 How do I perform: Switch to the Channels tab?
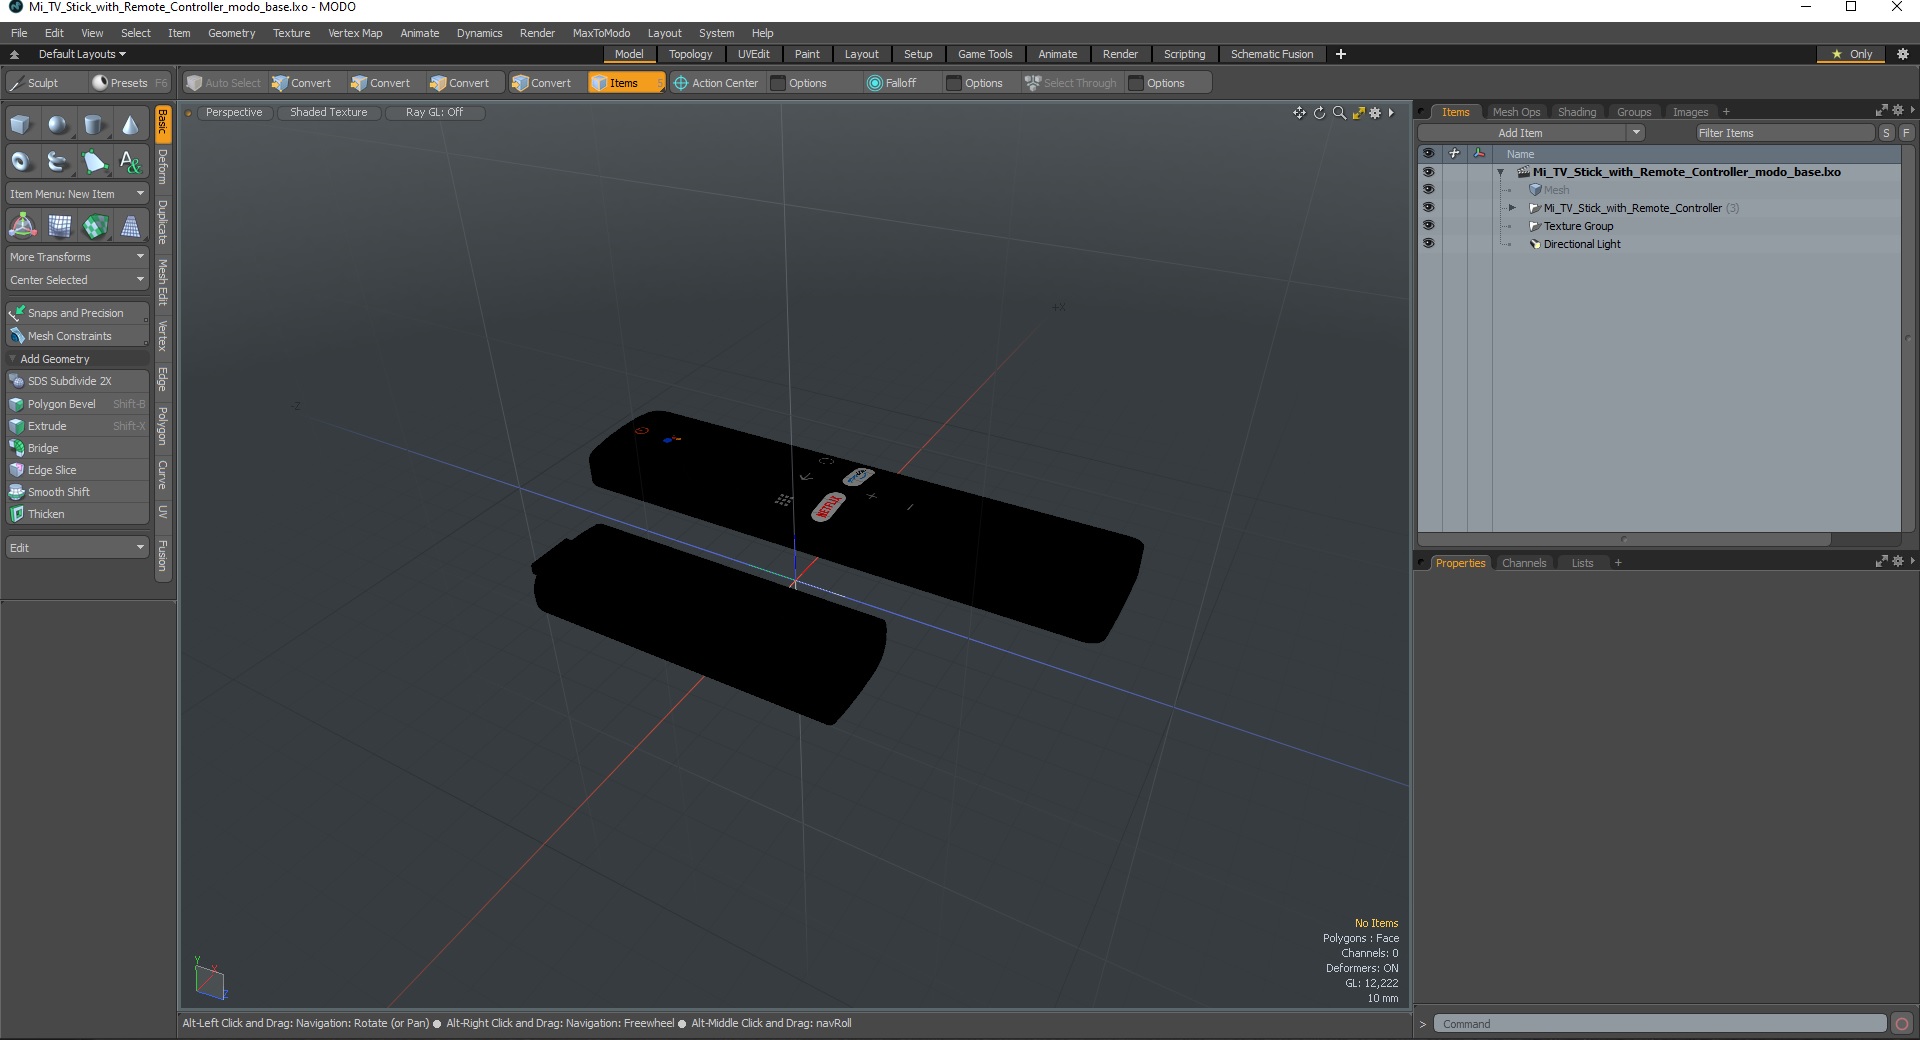[x=1524, y=563]
